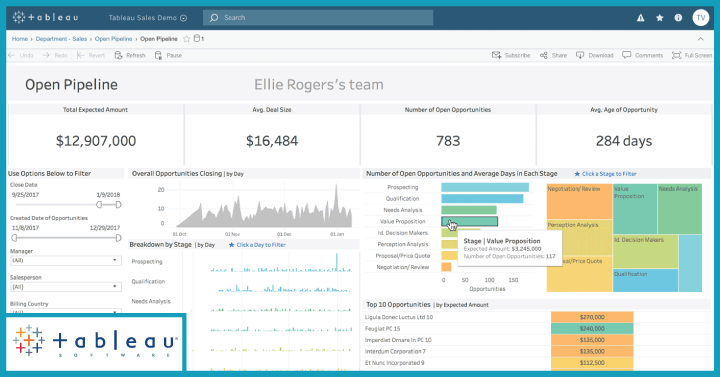Pause the view updates
Viewport: 720px width, 377px height.
coord(168,55)
